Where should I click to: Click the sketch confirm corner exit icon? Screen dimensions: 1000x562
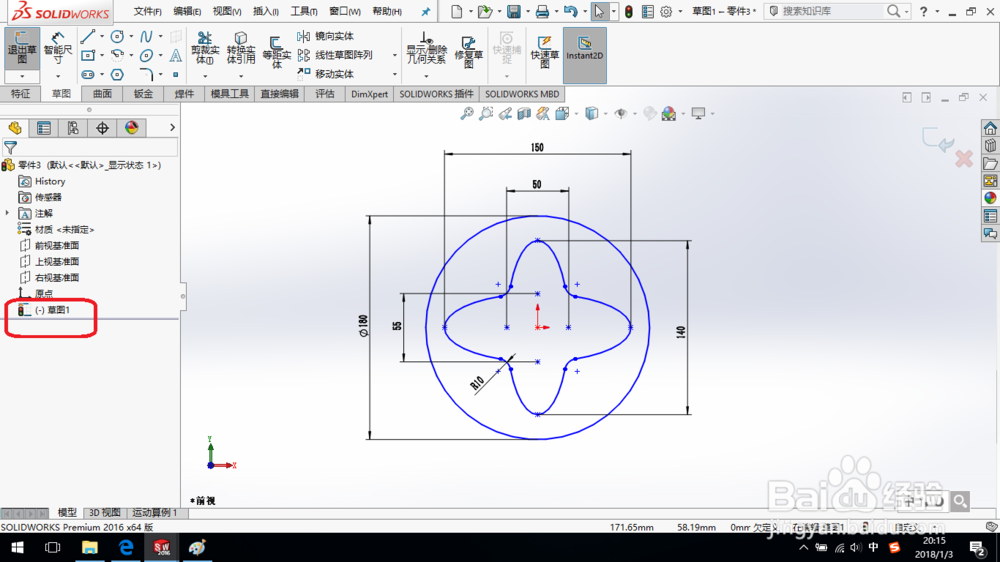point(938,140)
